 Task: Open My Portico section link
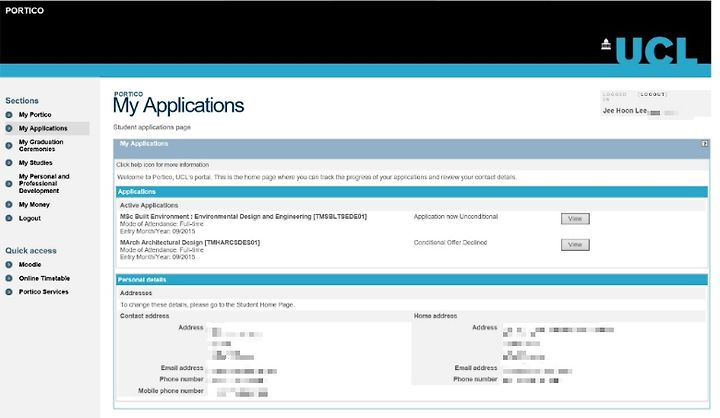coord(35,115)
